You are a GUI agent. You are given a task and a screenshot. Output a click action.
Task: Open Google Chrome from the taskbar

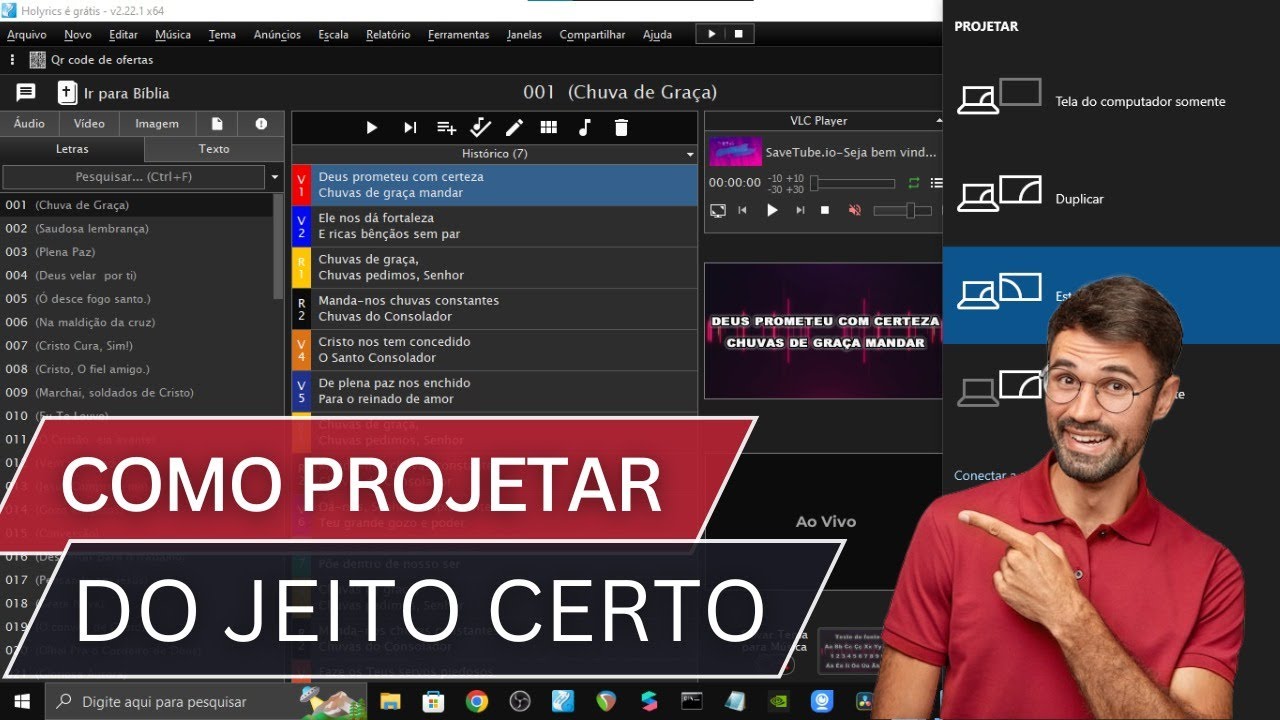pos(476,702)
